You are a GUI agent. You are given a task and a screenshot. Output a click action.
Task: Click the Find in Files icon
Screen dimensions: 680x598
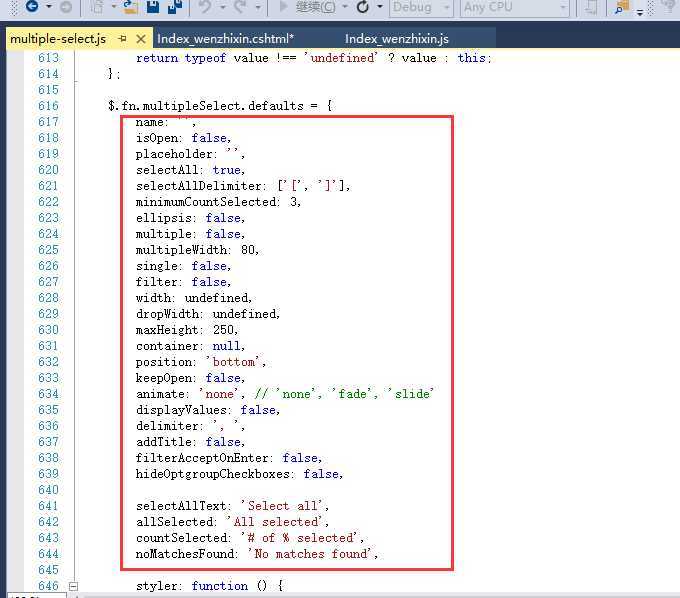point(622,7)
